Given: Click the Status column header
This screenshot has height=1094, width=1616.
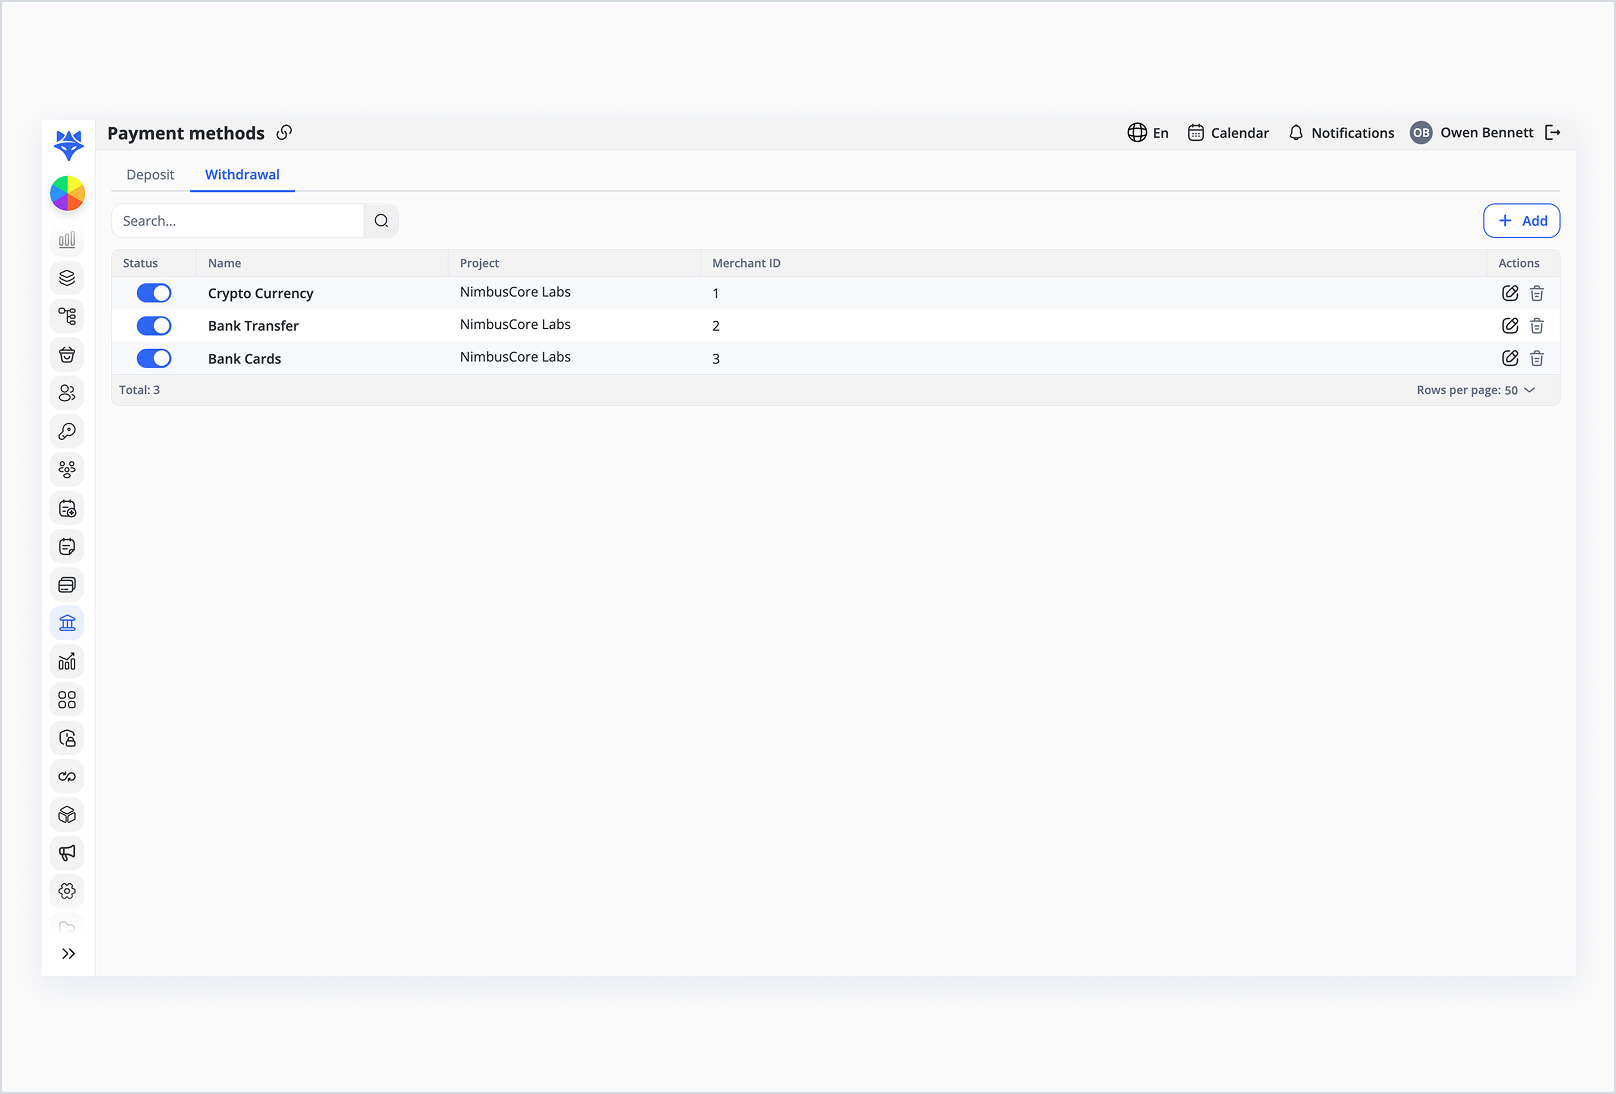Looking at the screenshot, I should click(x=140, y=263).
